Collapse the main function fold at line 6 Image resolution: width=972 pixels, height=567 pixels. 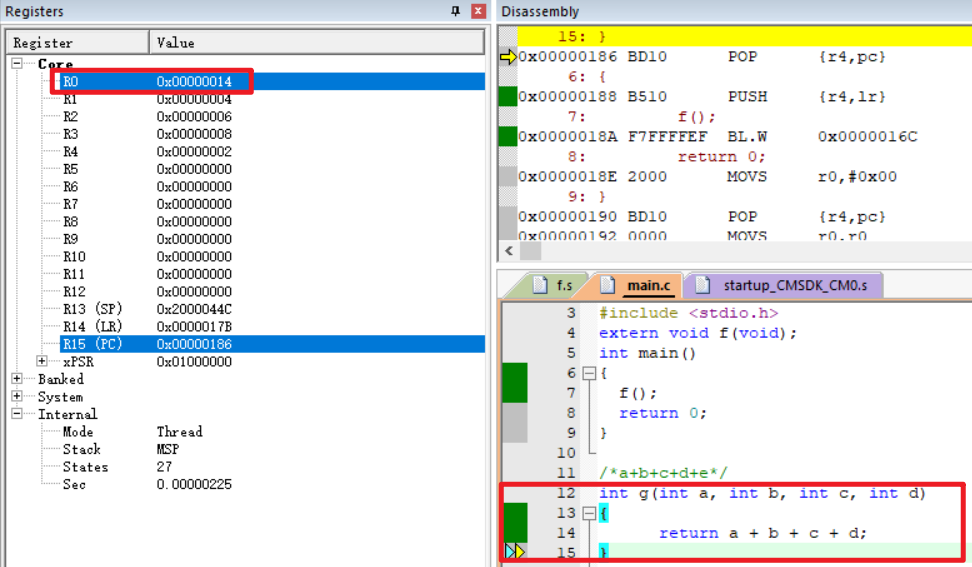pos(588,373)
